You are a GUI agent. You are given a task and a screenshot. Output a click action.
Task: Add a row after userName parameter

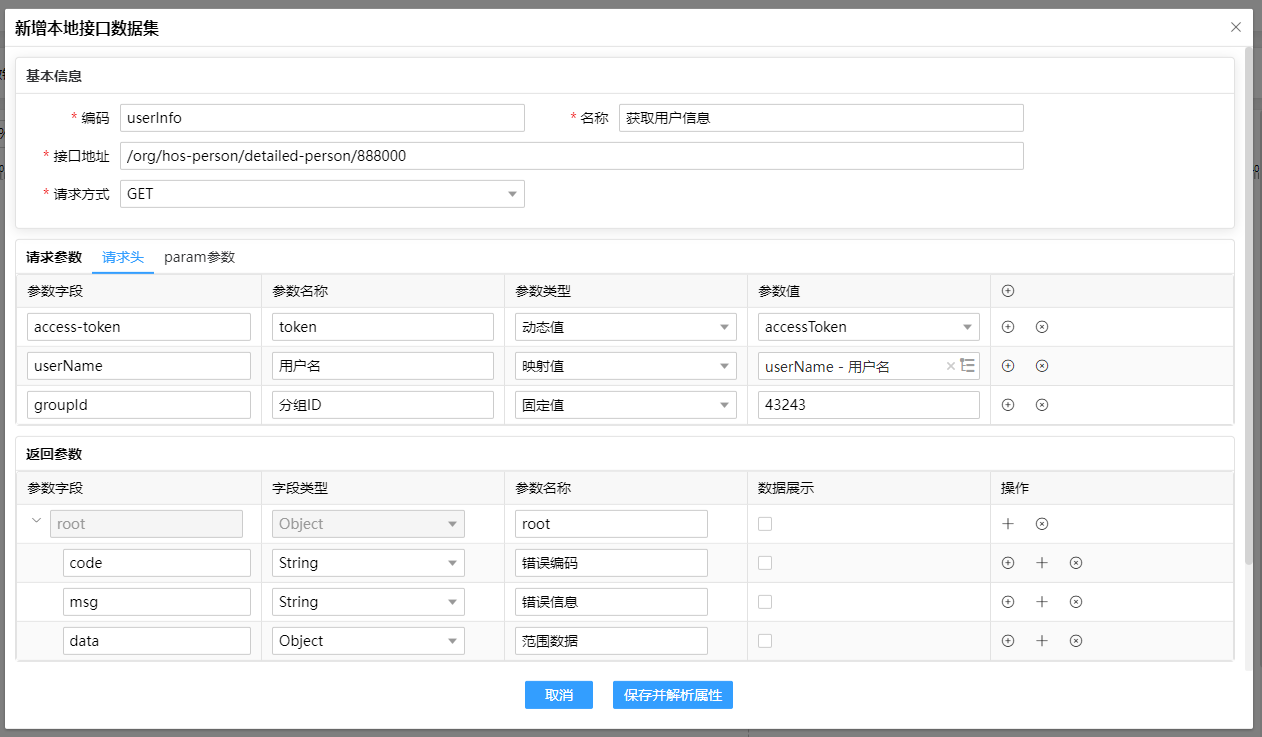(1008, 366)
